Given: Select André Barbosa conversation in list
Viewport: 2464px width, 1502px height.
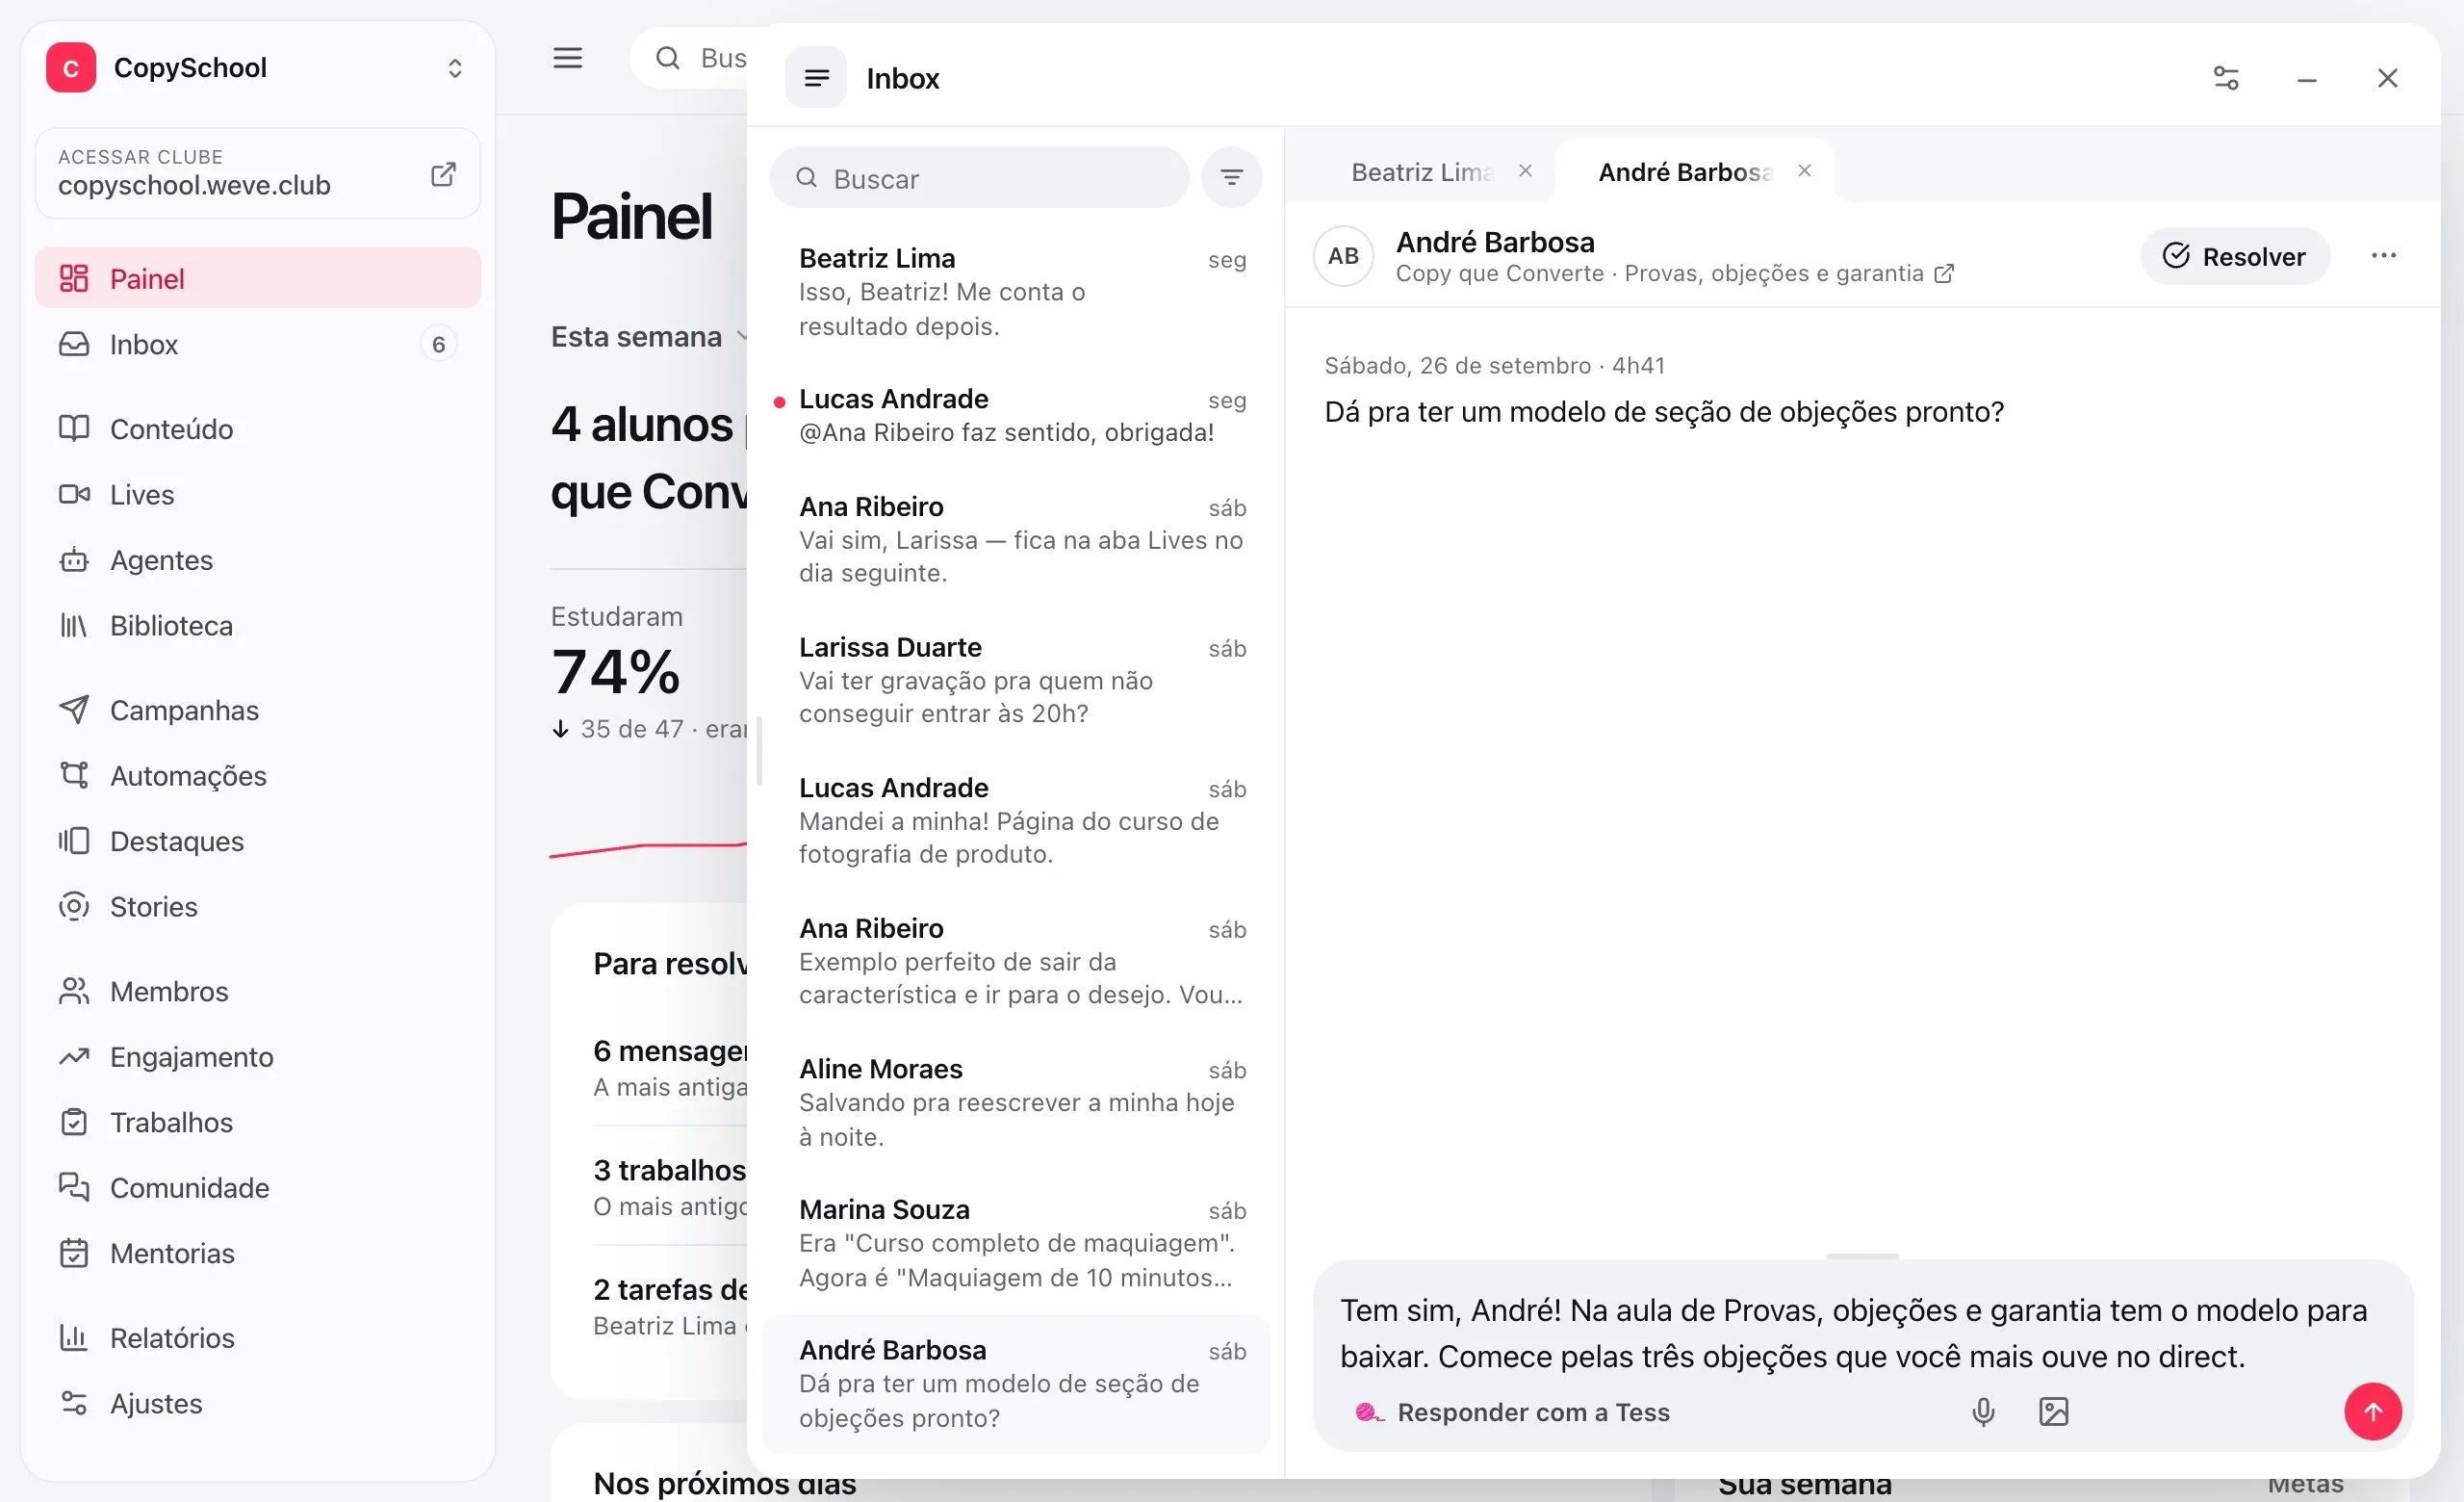Looking at the screenshot, I should point(1016,1384).
